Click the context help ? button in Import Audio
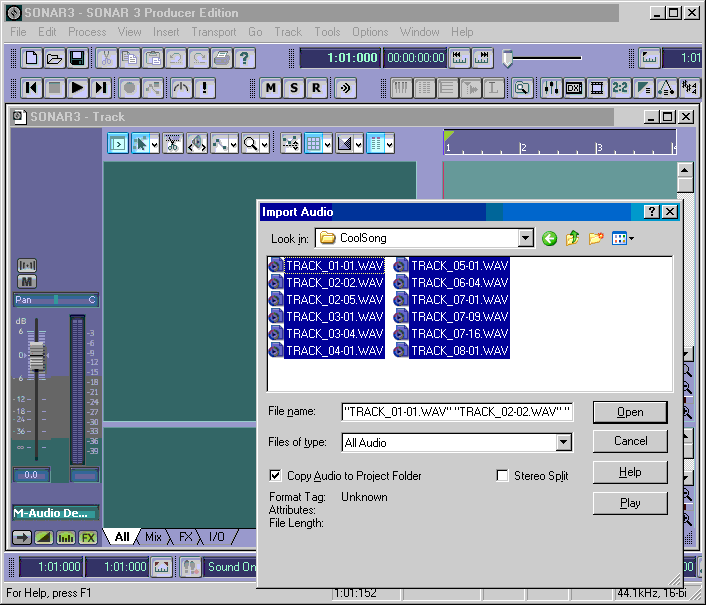The height and width of the screenshot is (605, 706). 652,212
